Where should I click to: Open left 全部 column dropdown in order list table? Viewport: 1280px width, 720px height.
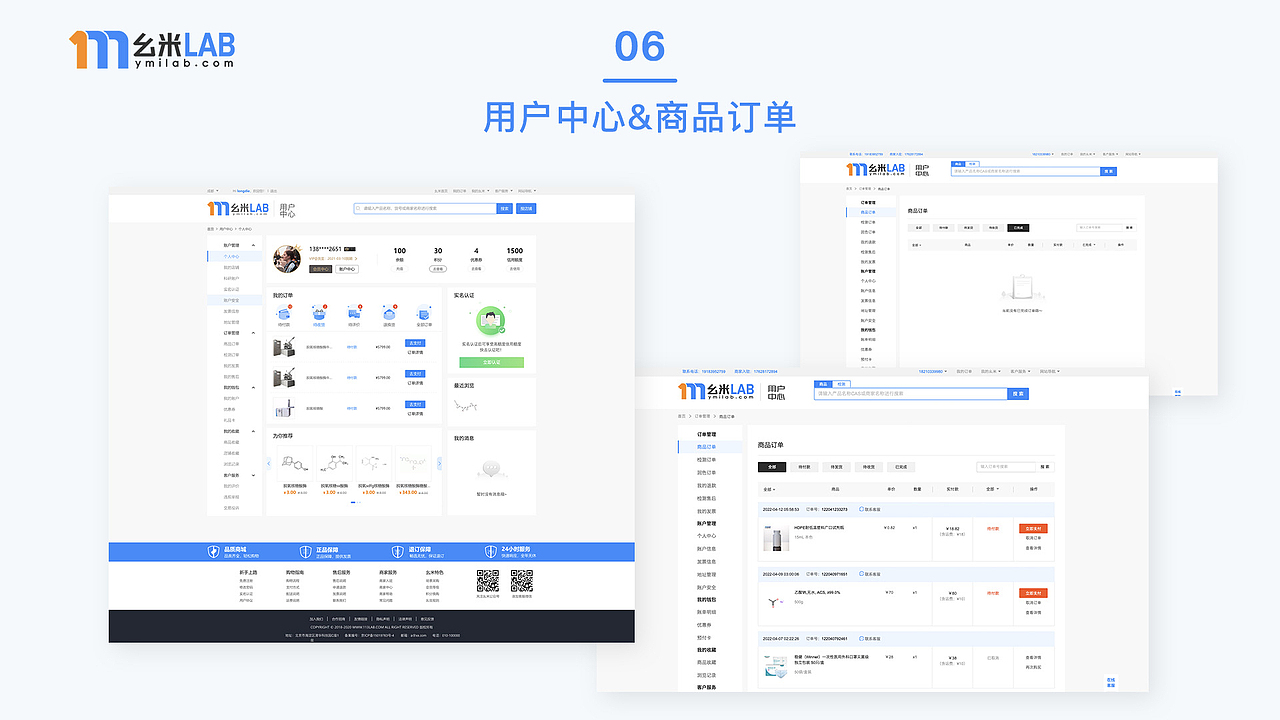(769, 489)
